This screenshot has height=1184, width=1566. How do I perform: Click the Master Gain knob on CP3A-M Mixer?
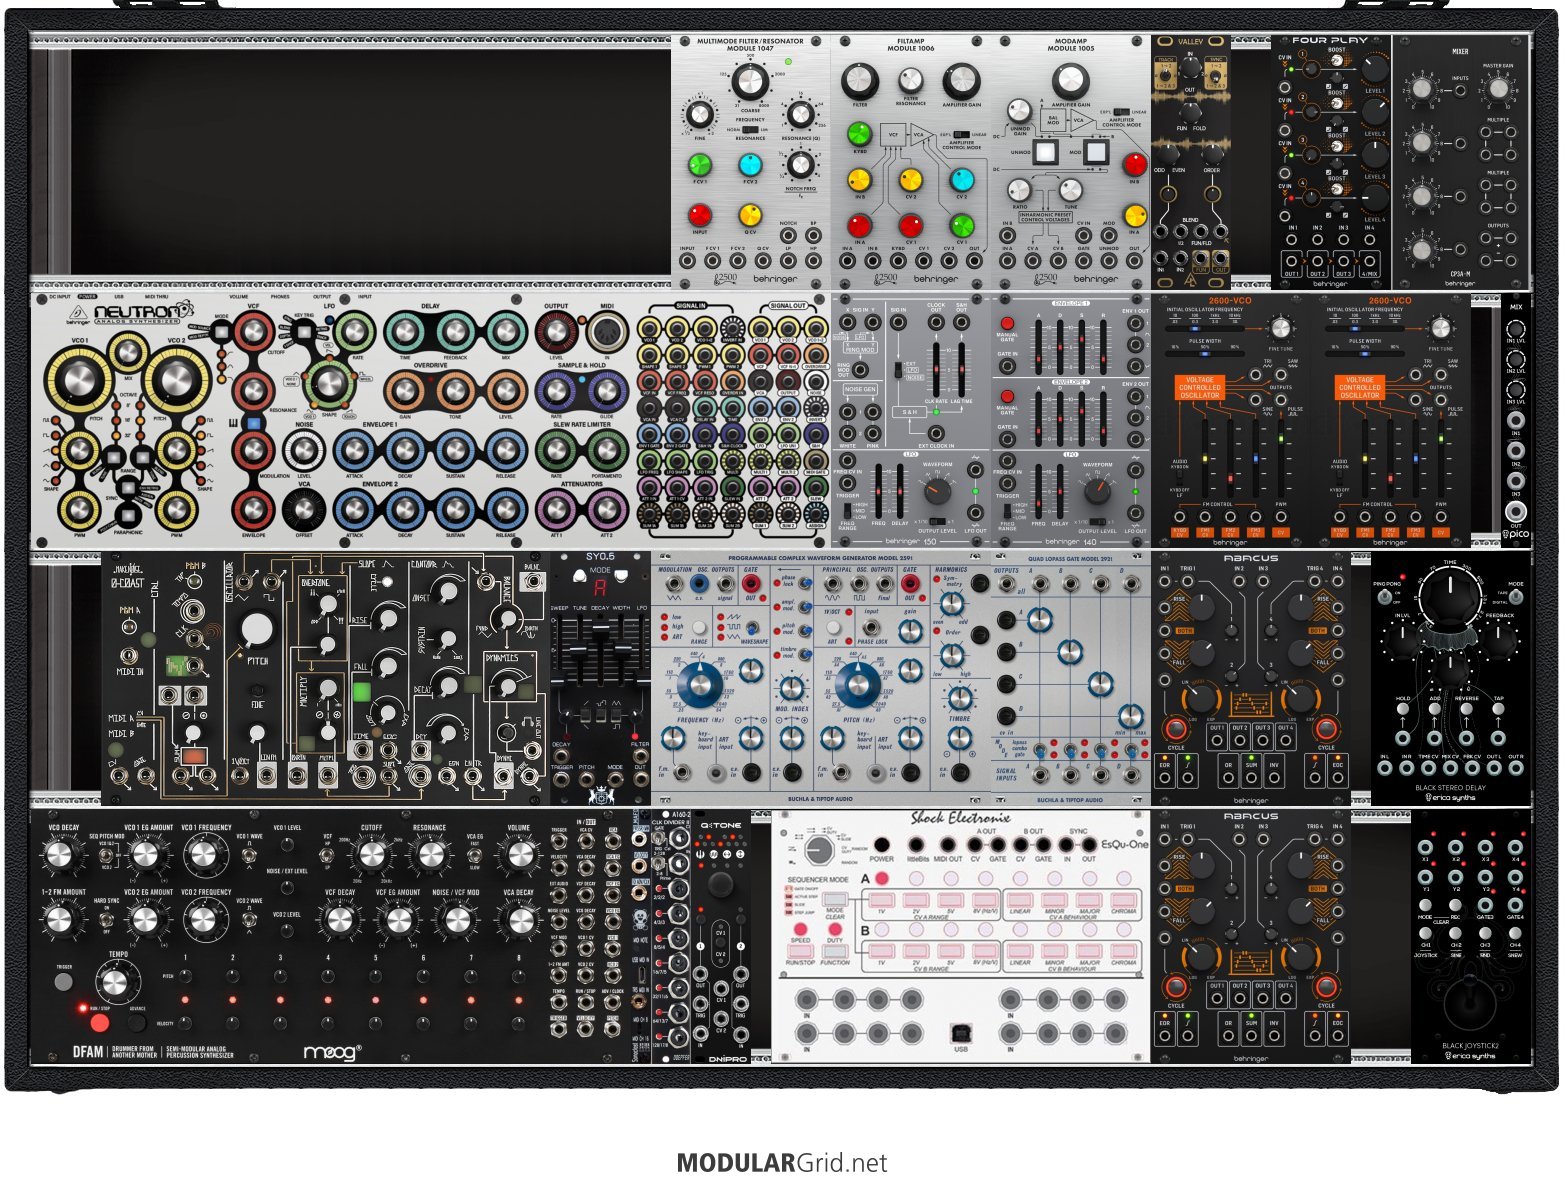click(x=1497, y=89)
